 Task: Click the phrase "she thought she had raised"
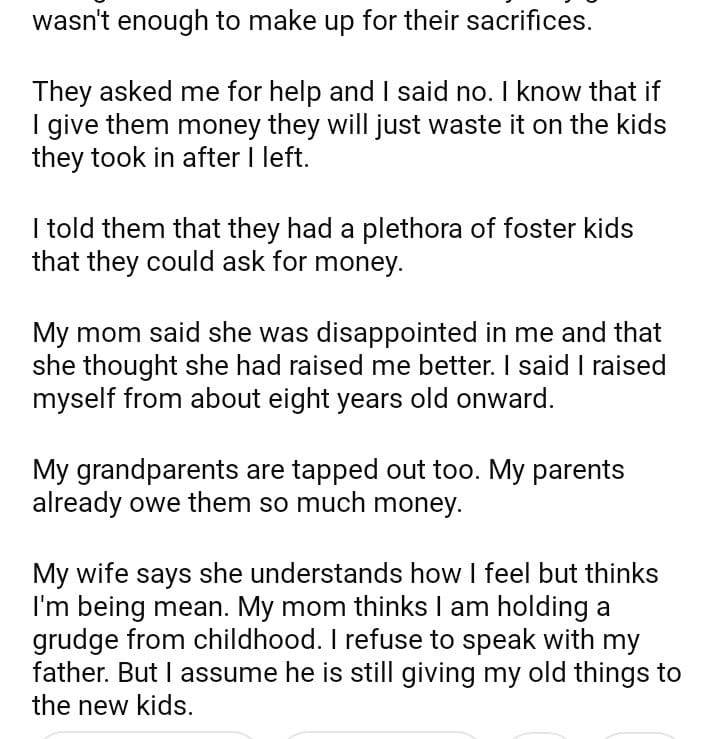tap(206, 366)
